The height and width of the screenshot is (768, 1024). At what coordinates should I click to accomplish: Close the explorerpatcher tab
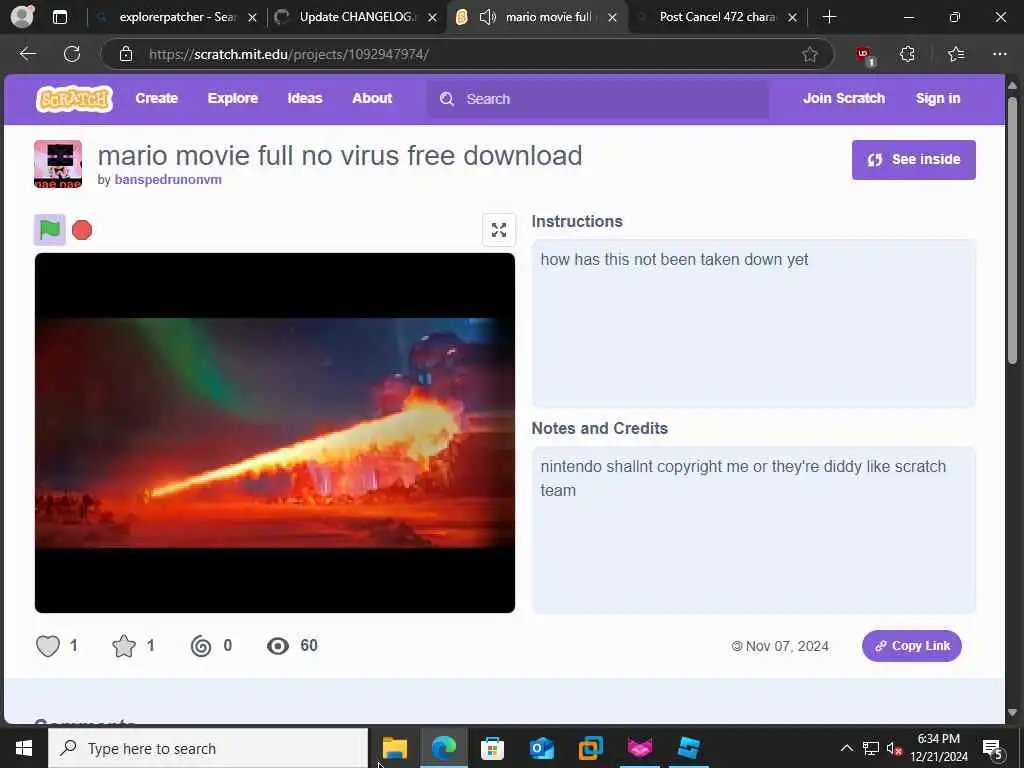click(253, 18)
